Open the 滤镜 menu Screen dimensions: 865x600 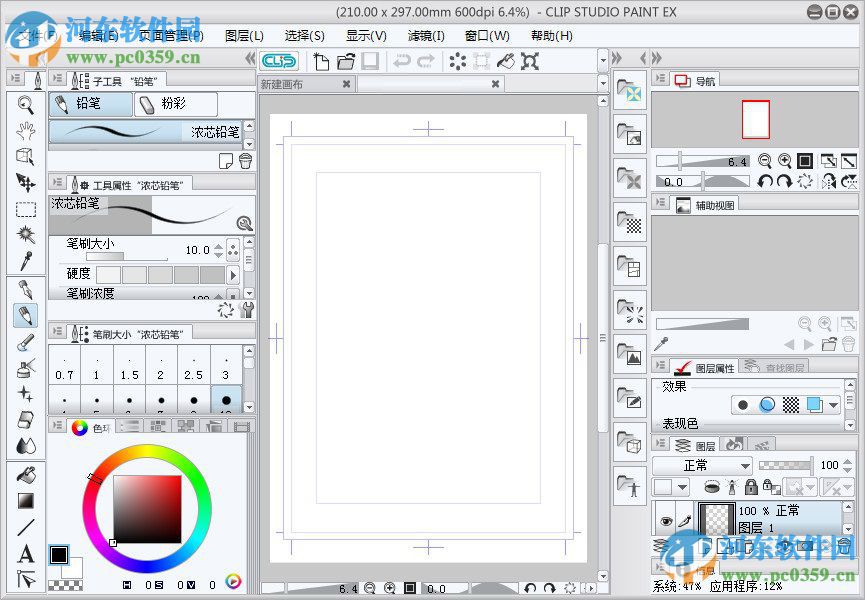coord(424,35)
